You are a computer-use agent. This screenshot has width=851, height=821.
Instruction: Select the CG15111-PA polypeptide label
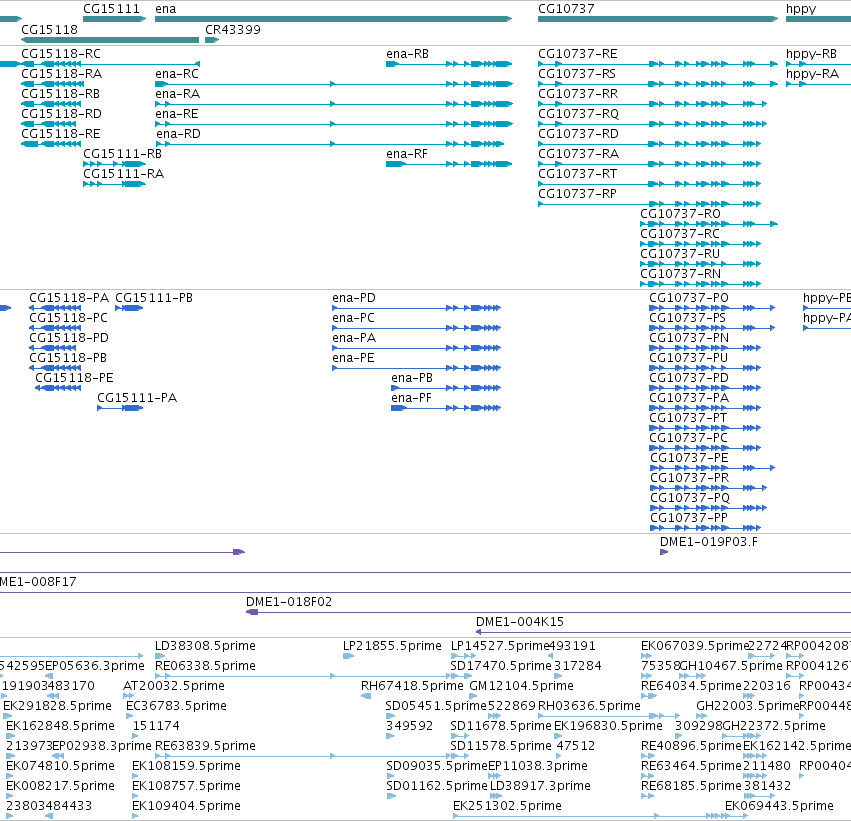click(x=137, y=398)
